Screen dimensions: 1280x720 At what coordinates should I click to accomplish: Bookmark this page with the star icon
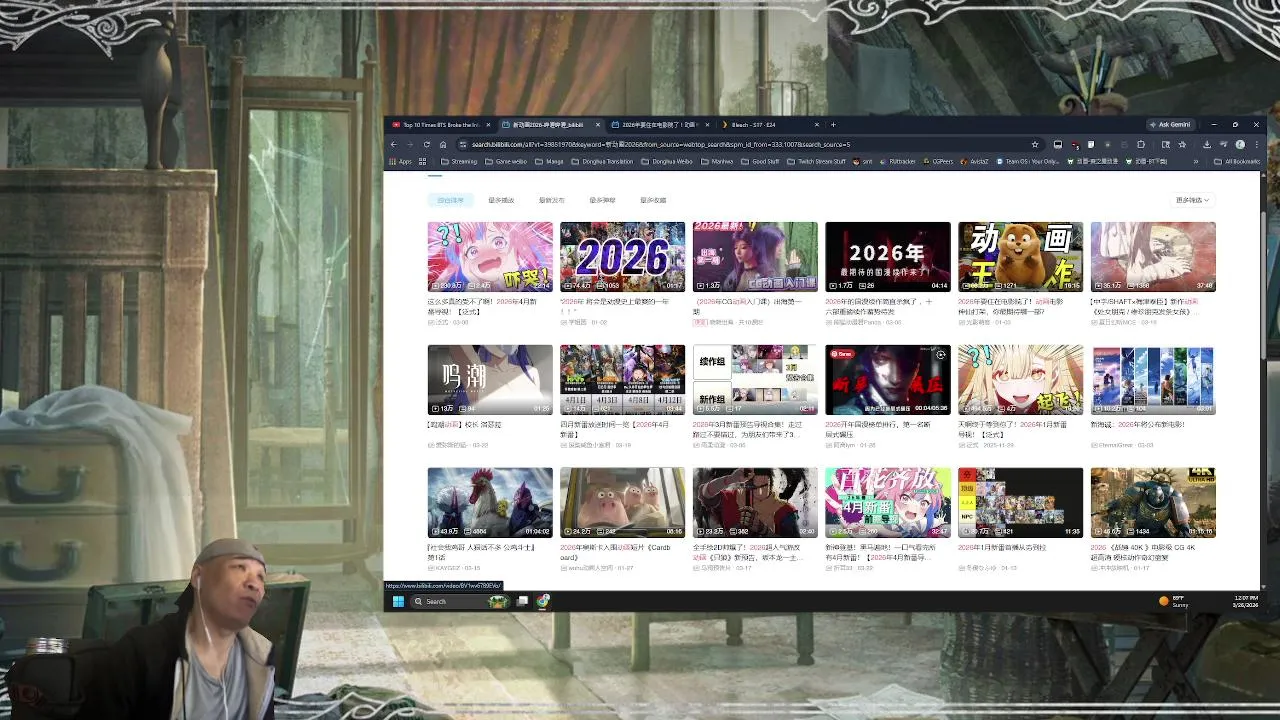[1035, 144]
